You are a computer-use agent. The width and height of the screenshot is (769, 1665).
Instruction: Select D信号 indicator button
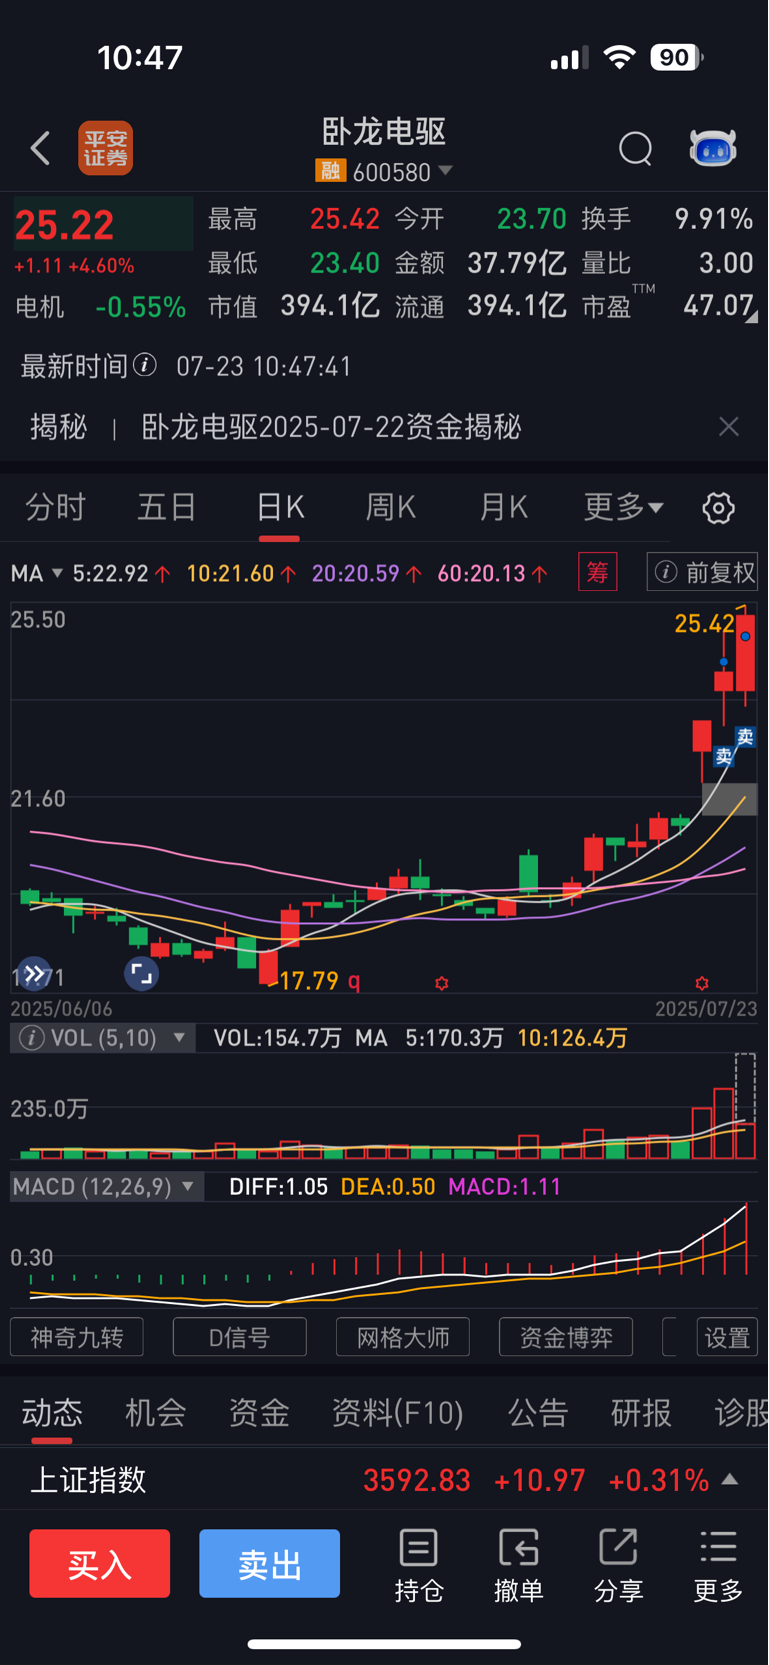click(x=240, y=1337)
